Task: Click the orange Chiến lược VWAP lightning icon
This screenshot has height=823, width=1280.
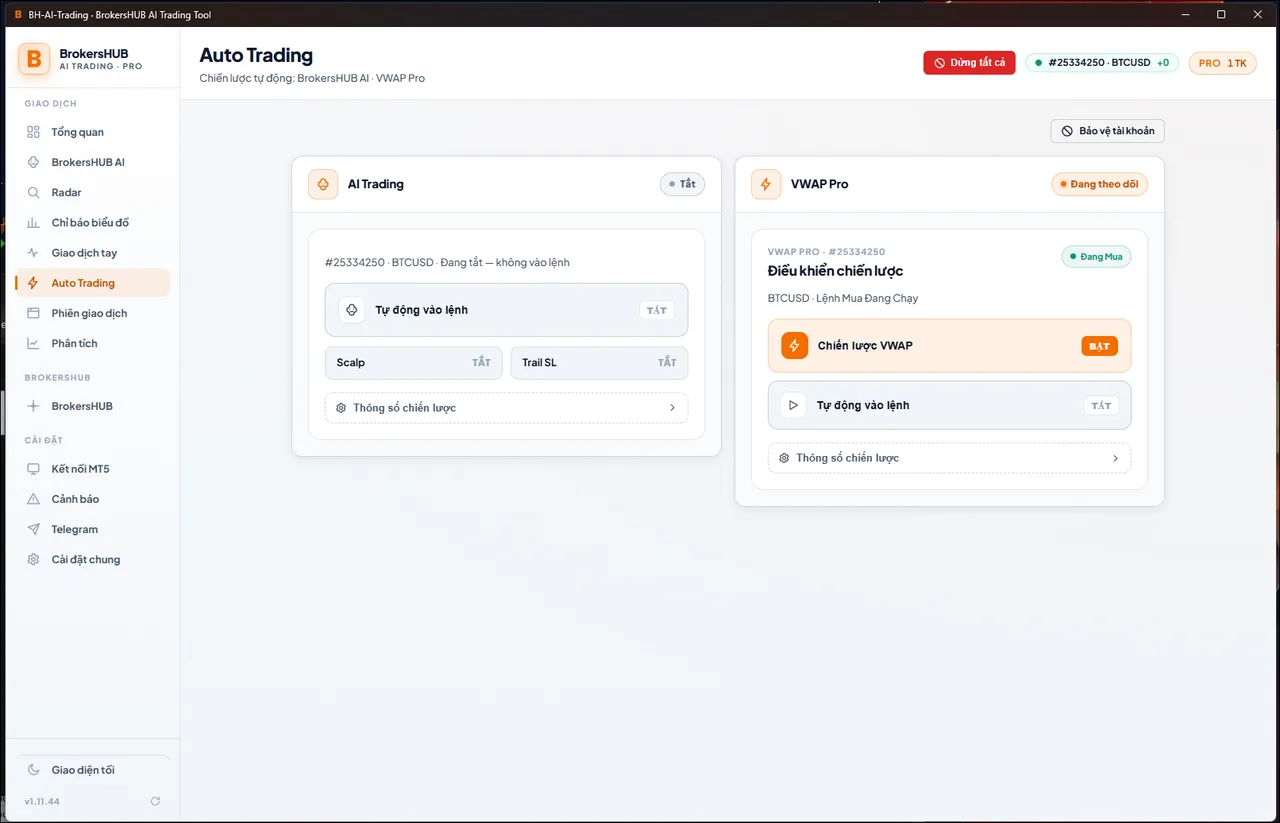Action: [794, 345]
